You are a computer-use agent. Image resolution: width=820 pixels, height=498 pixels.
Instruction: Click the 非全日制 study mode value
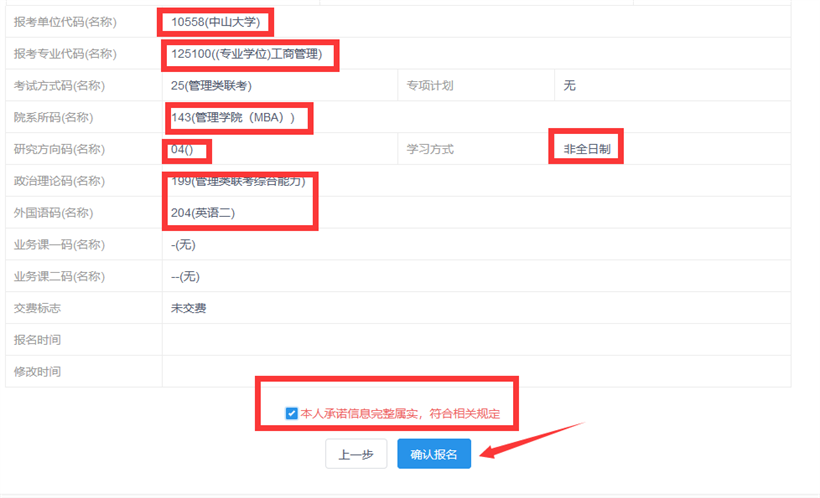tap(586, 149)
